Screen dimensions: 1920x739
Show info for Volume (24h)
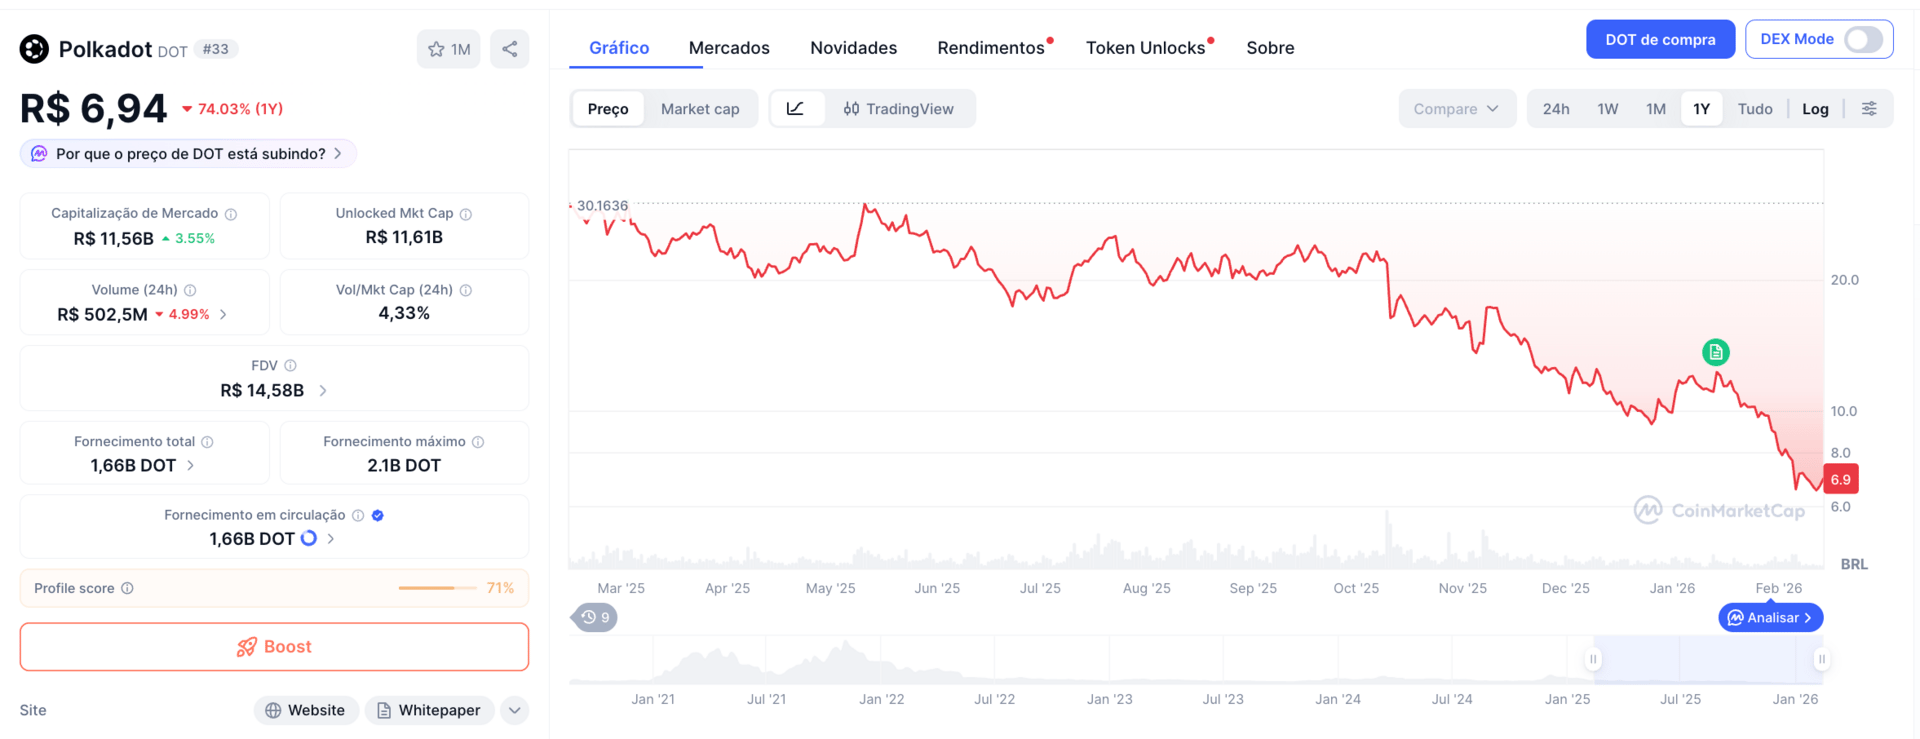[190, 290]
